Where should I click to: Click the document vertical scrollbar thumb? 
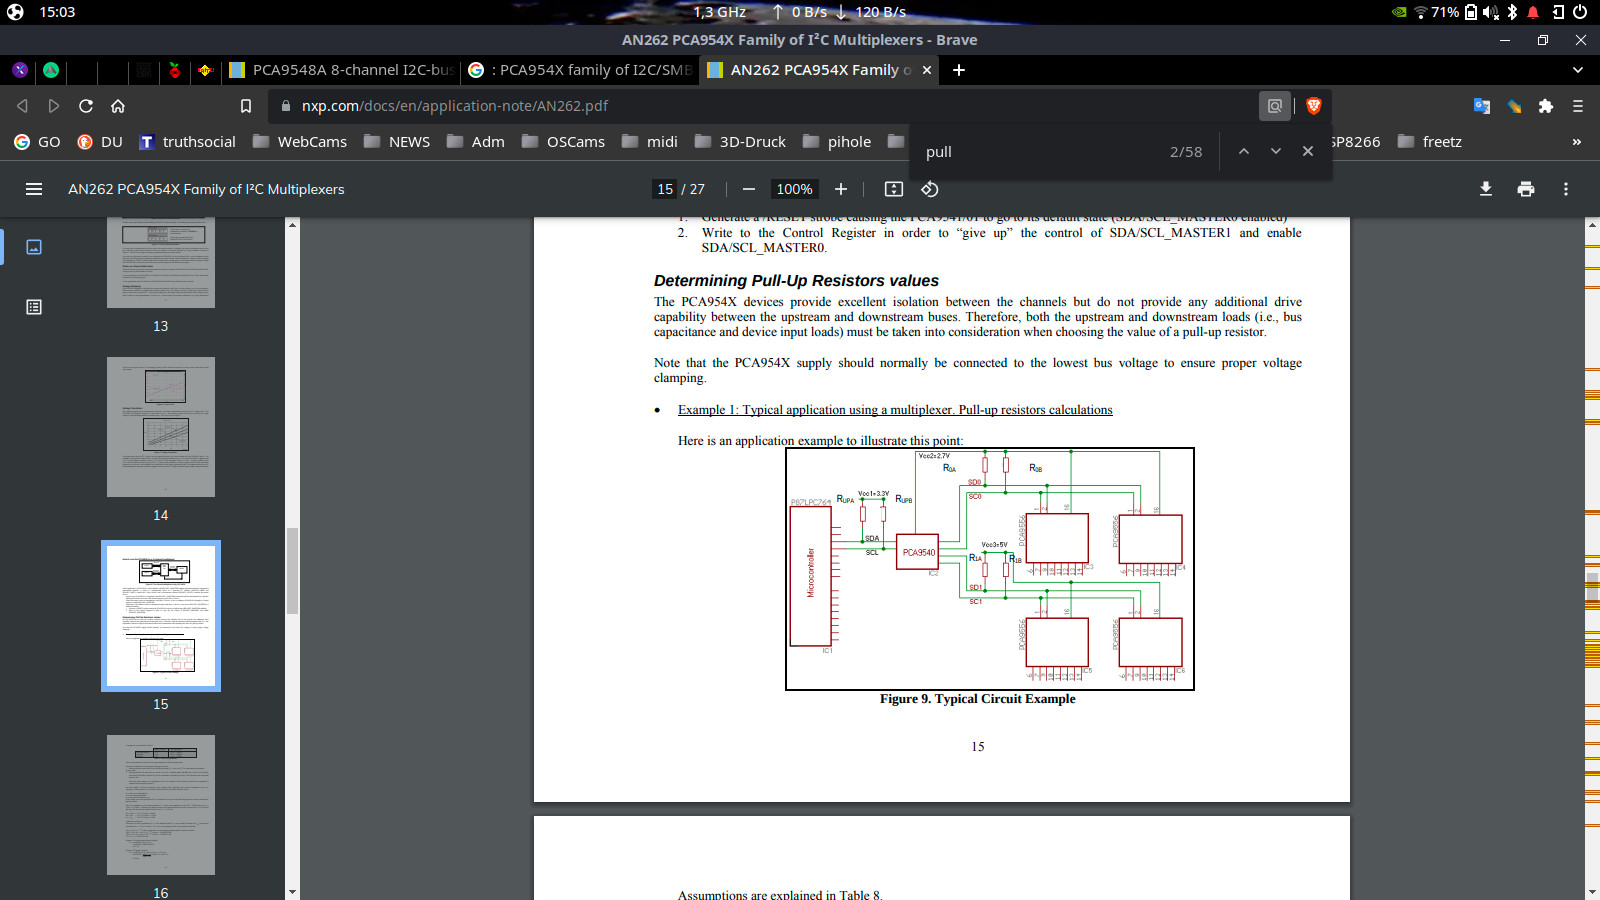point(1592,585)
